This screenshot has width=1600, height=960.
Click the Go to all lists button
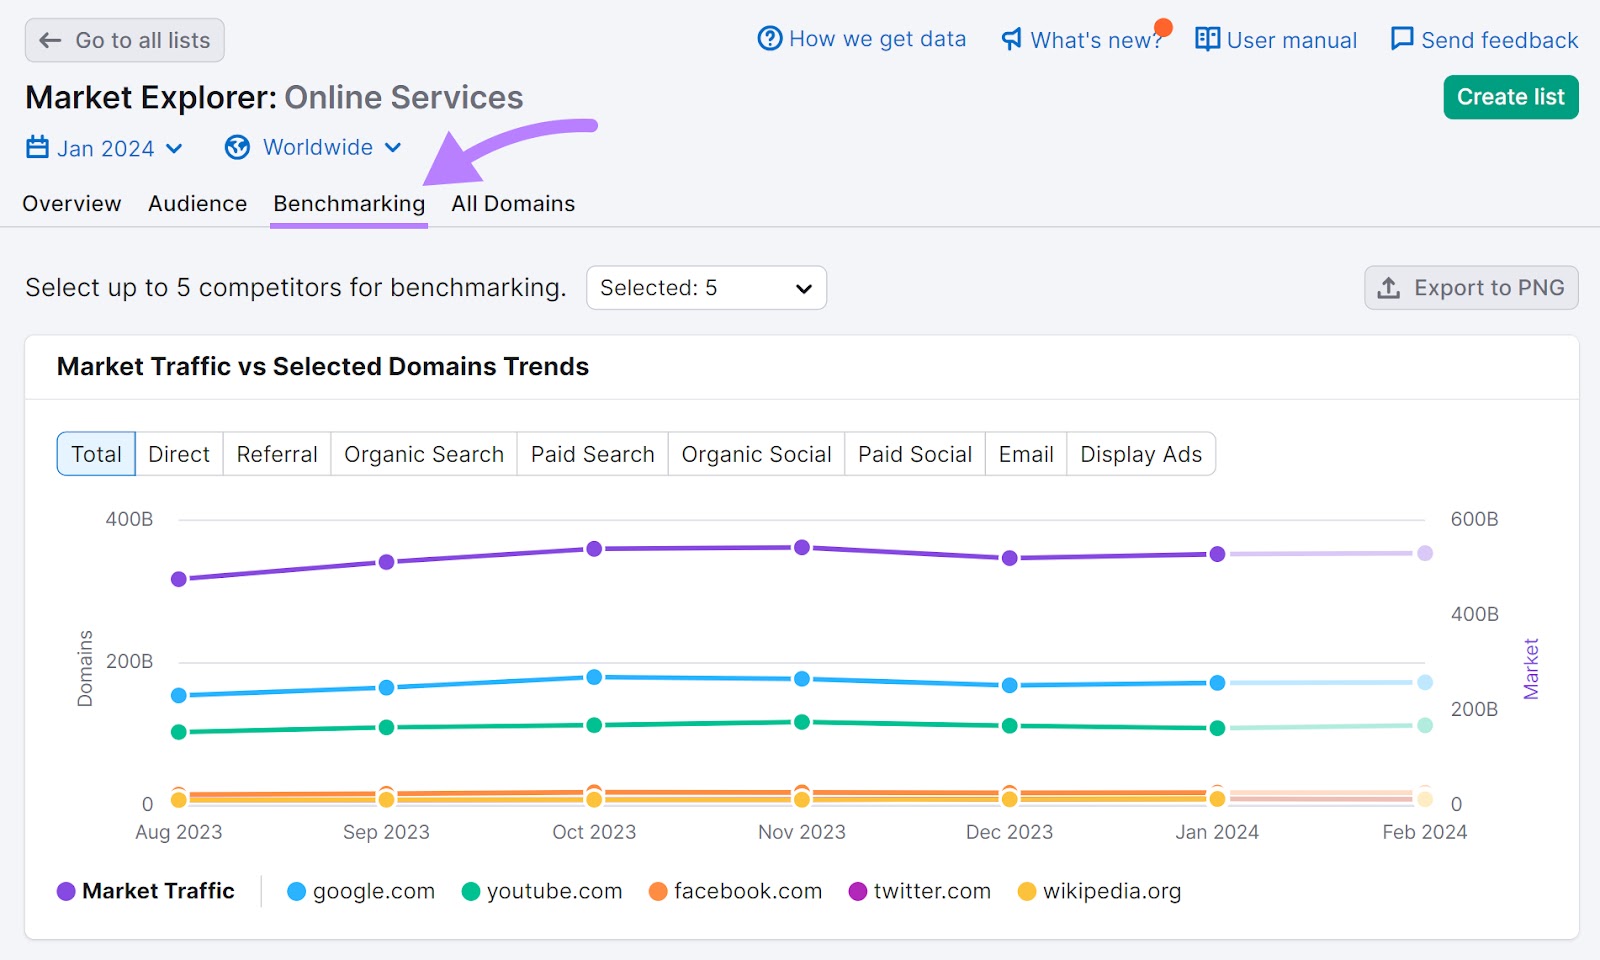pyautogui.click(x=124, y=40)
